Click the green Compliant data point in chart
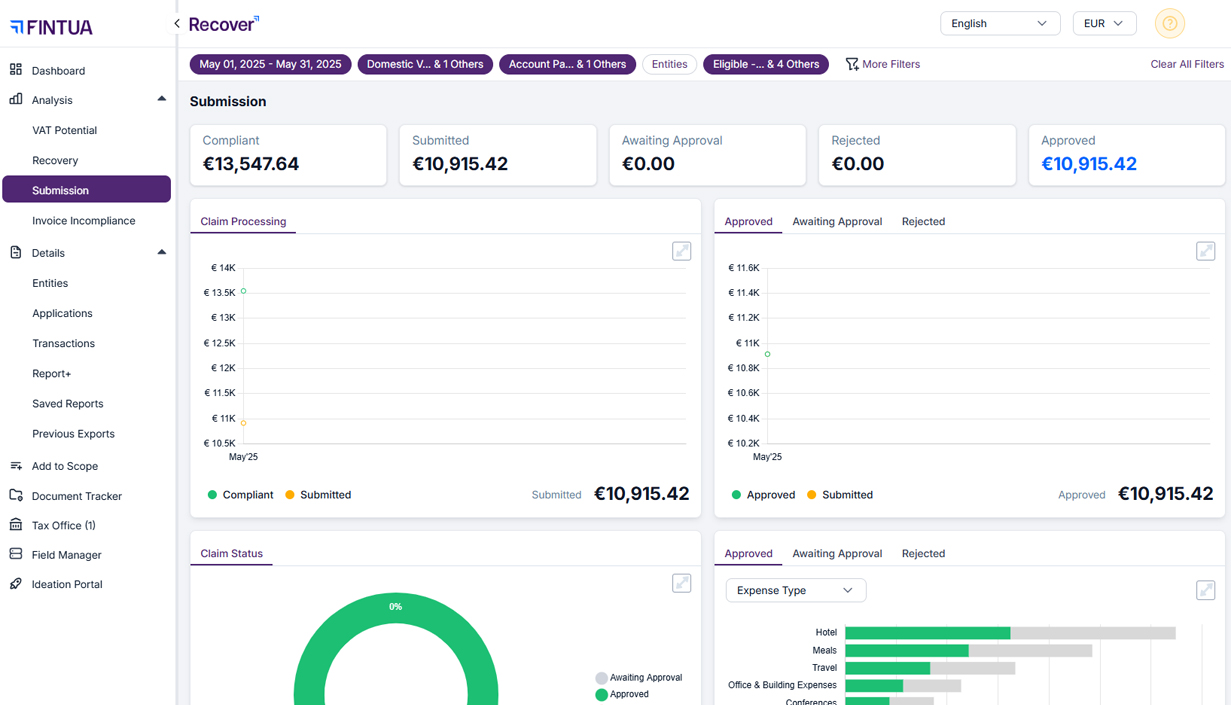 pyautogui.click(x=243, y=291)
